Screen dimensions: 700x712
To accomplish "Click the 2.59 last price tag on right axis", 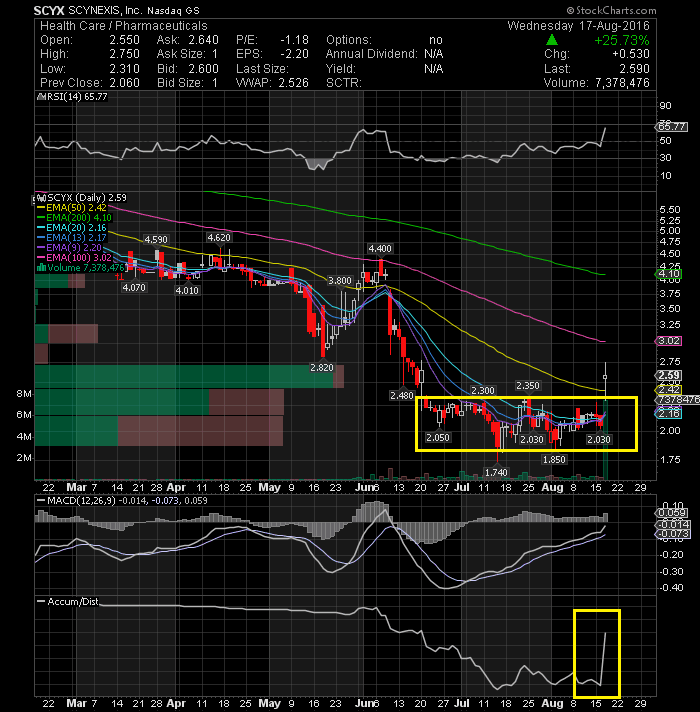I will (x=669, y=375).
